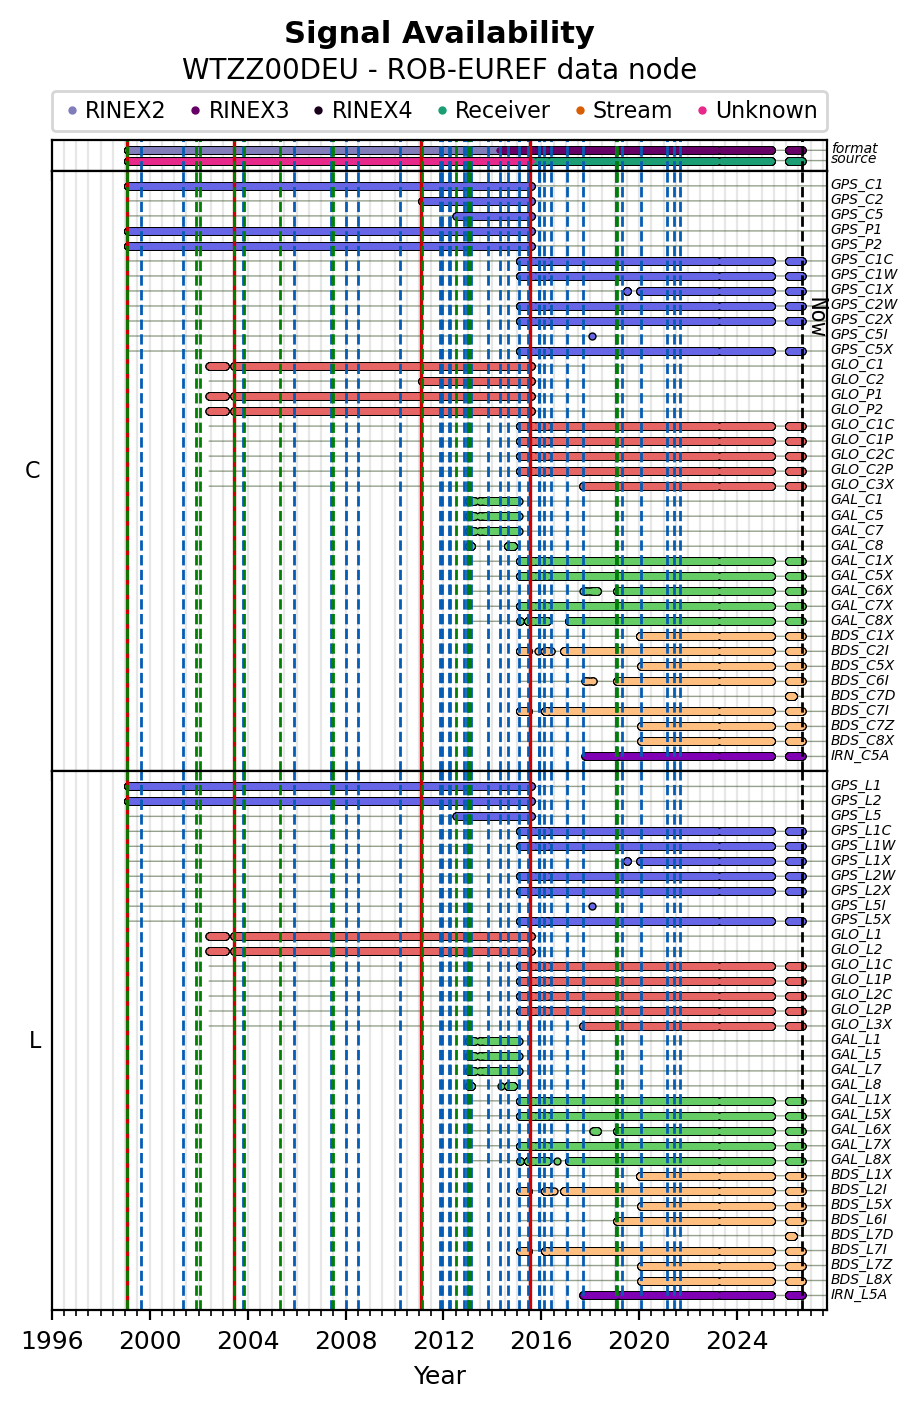Click the C section label
918x1409 pixels.
tap(32, 471)
